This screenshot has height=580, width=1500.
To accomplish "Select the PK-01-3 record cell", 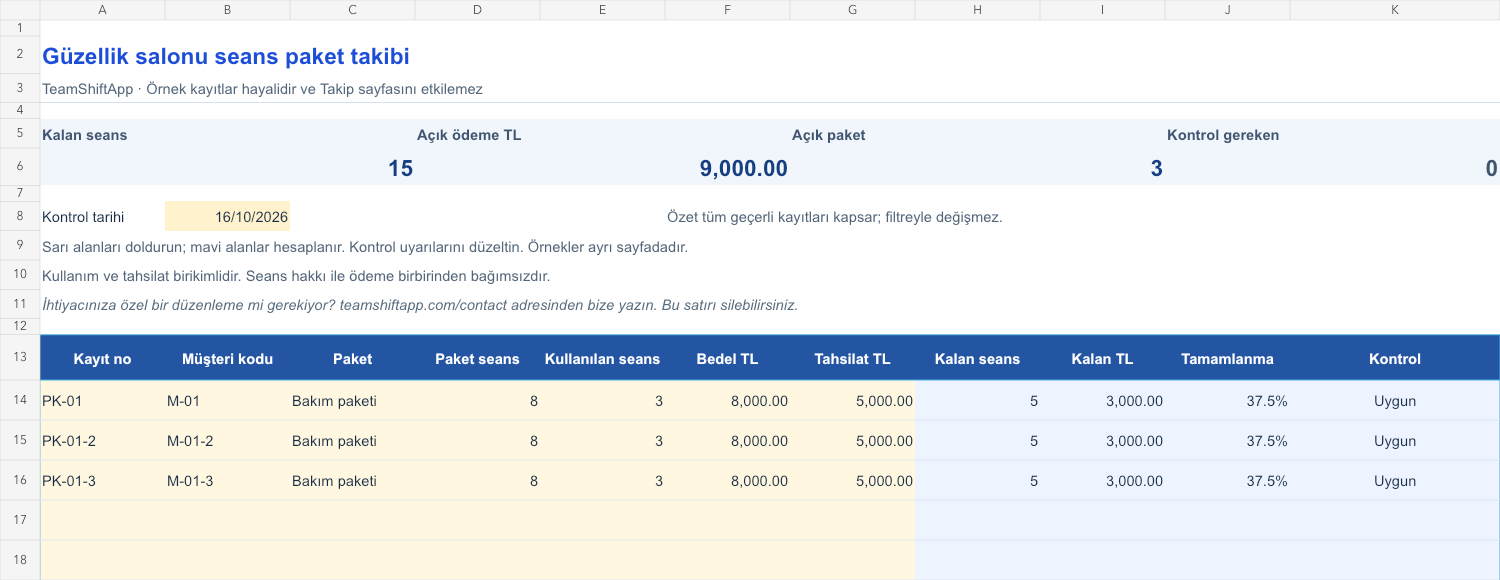I will (103, 481).
